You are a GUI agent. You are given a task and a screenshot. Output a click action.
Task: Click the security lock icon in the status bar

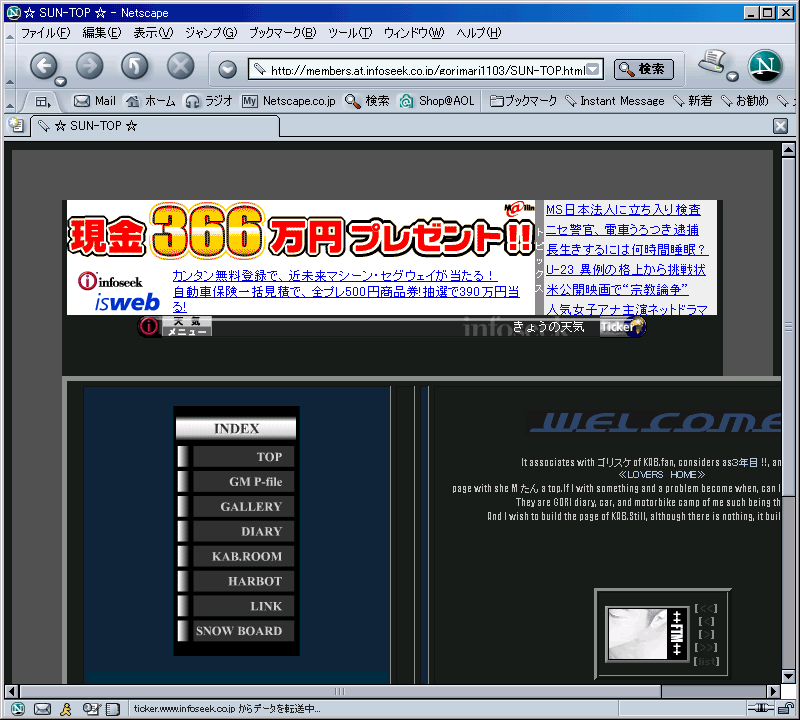pos(786,708)
